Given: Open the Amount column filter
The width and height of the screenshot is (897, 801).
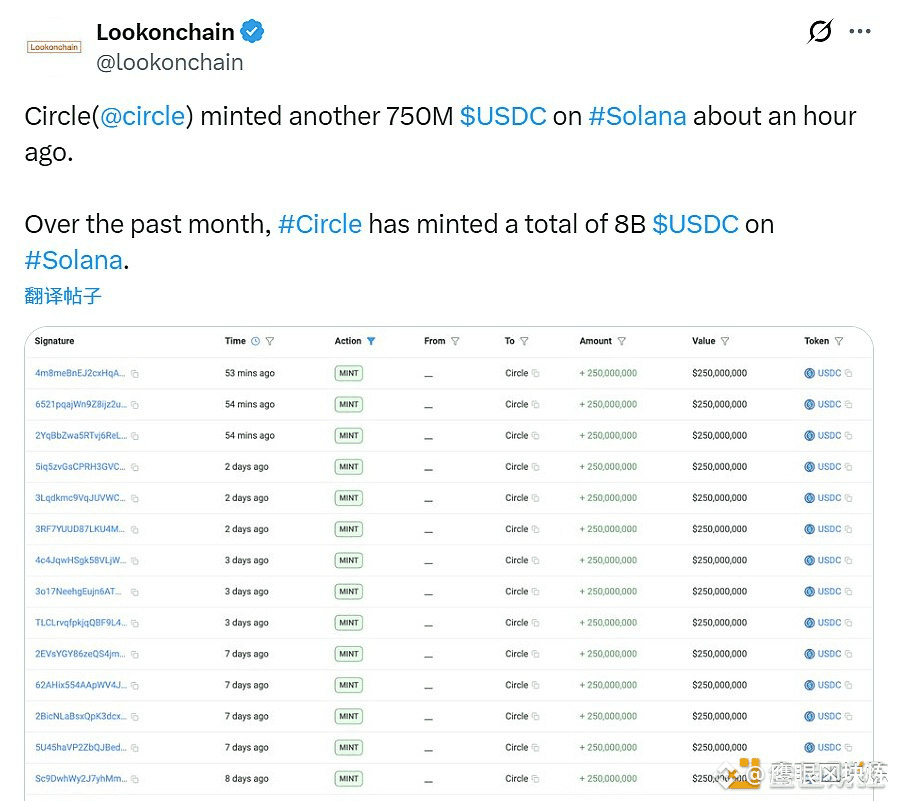Looking at the screenshot, I should (x=622, y=341).
